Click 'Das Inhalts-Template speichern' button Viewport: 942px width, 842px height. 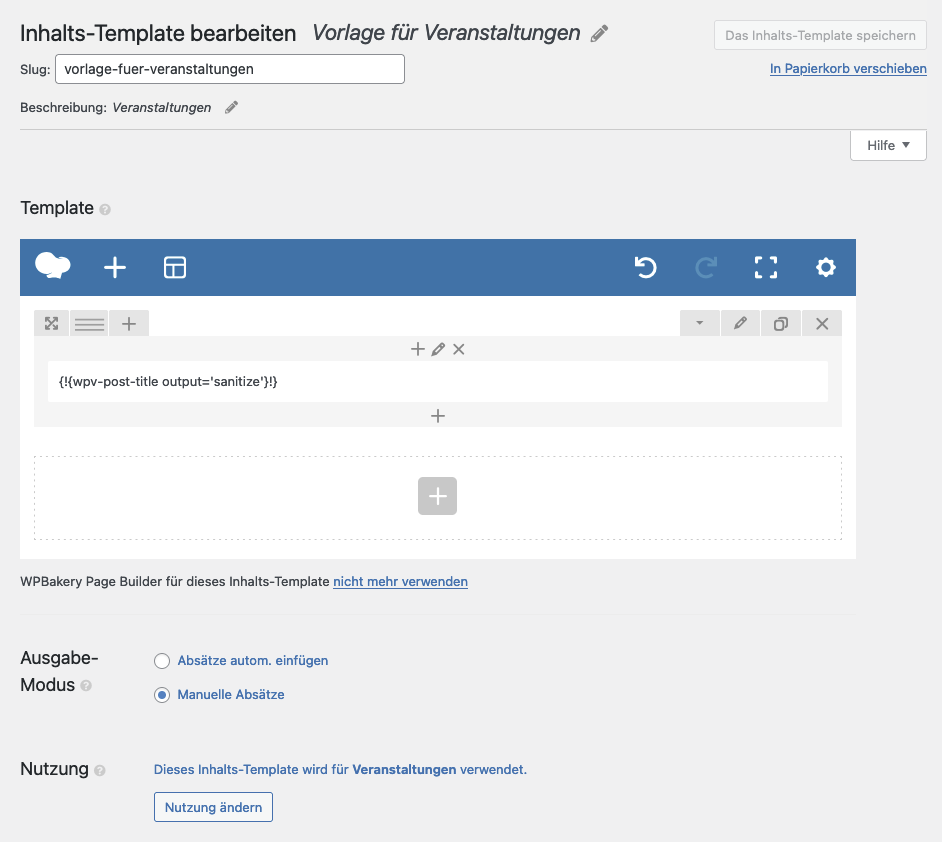[x=820, y=35]
